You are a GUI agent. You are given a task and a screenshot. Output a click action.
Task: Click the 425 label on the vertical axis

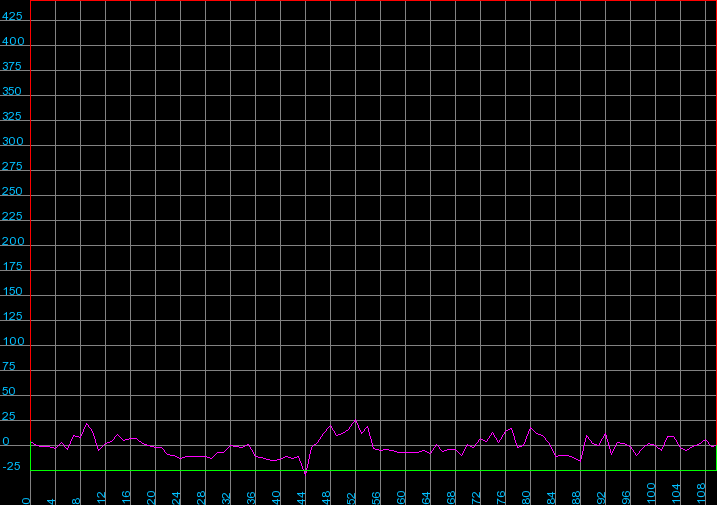pyautogui.click(x=12, y=16)
